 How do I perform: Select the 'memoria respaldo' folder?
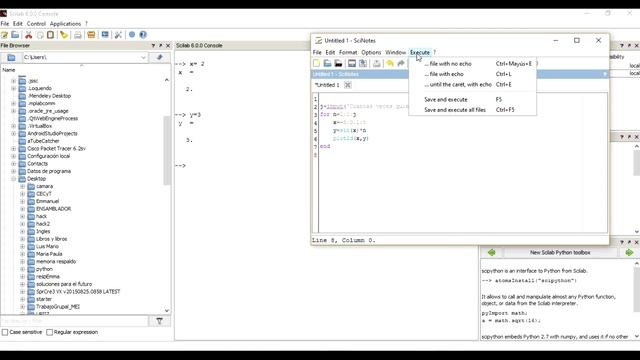click(x=56, y=262)
